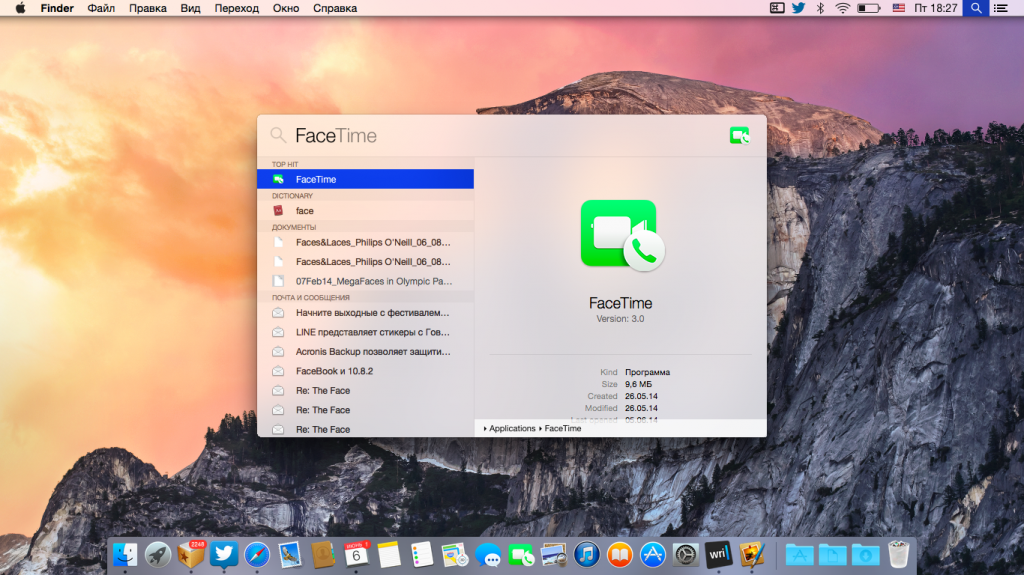This screenshot has height=575, width=1024.
Task: Open US flag input source menu
Action: (899, 8)
